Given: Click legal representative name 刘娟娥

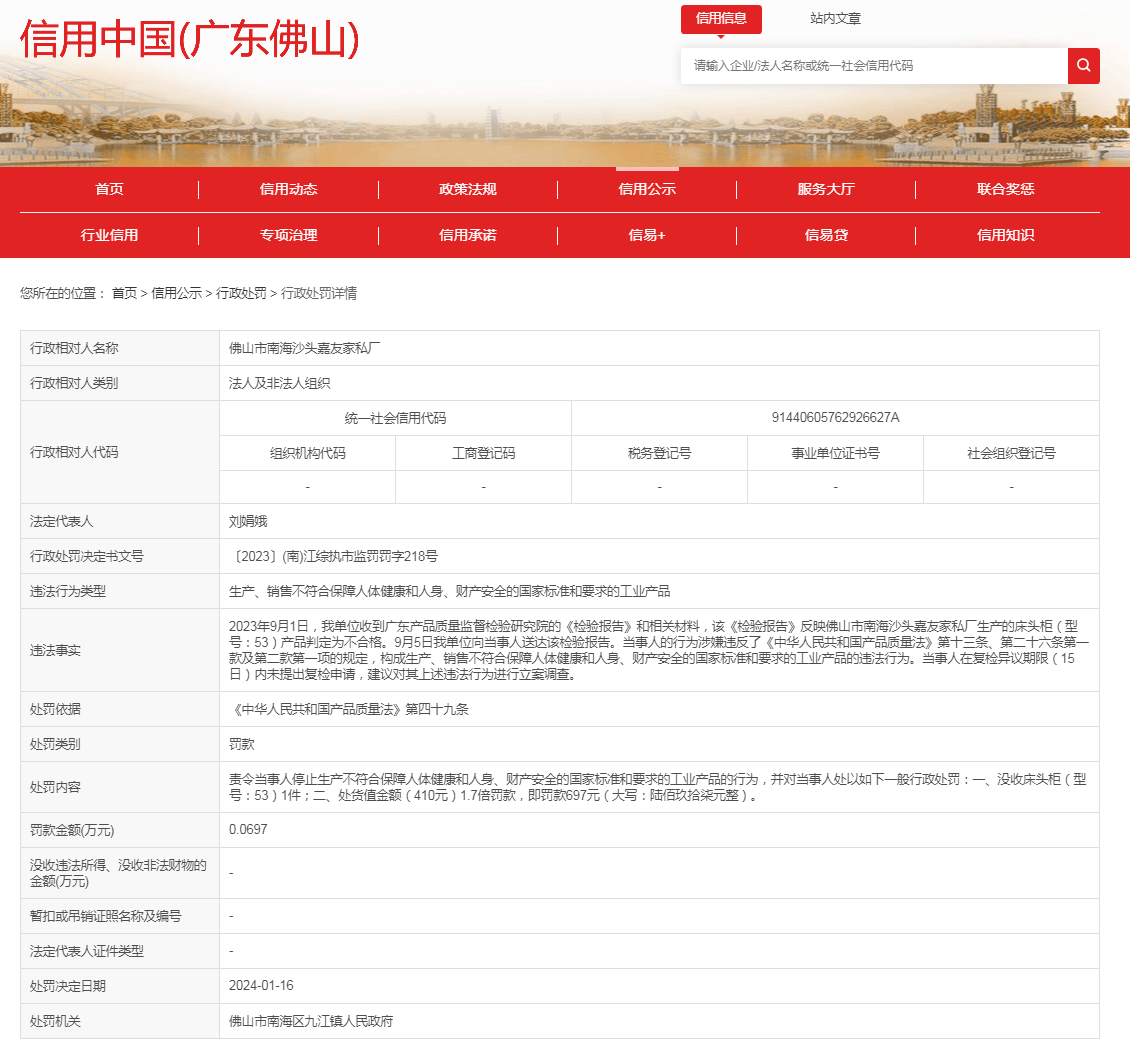Looking at the screenshot, I should click(248, 522).
